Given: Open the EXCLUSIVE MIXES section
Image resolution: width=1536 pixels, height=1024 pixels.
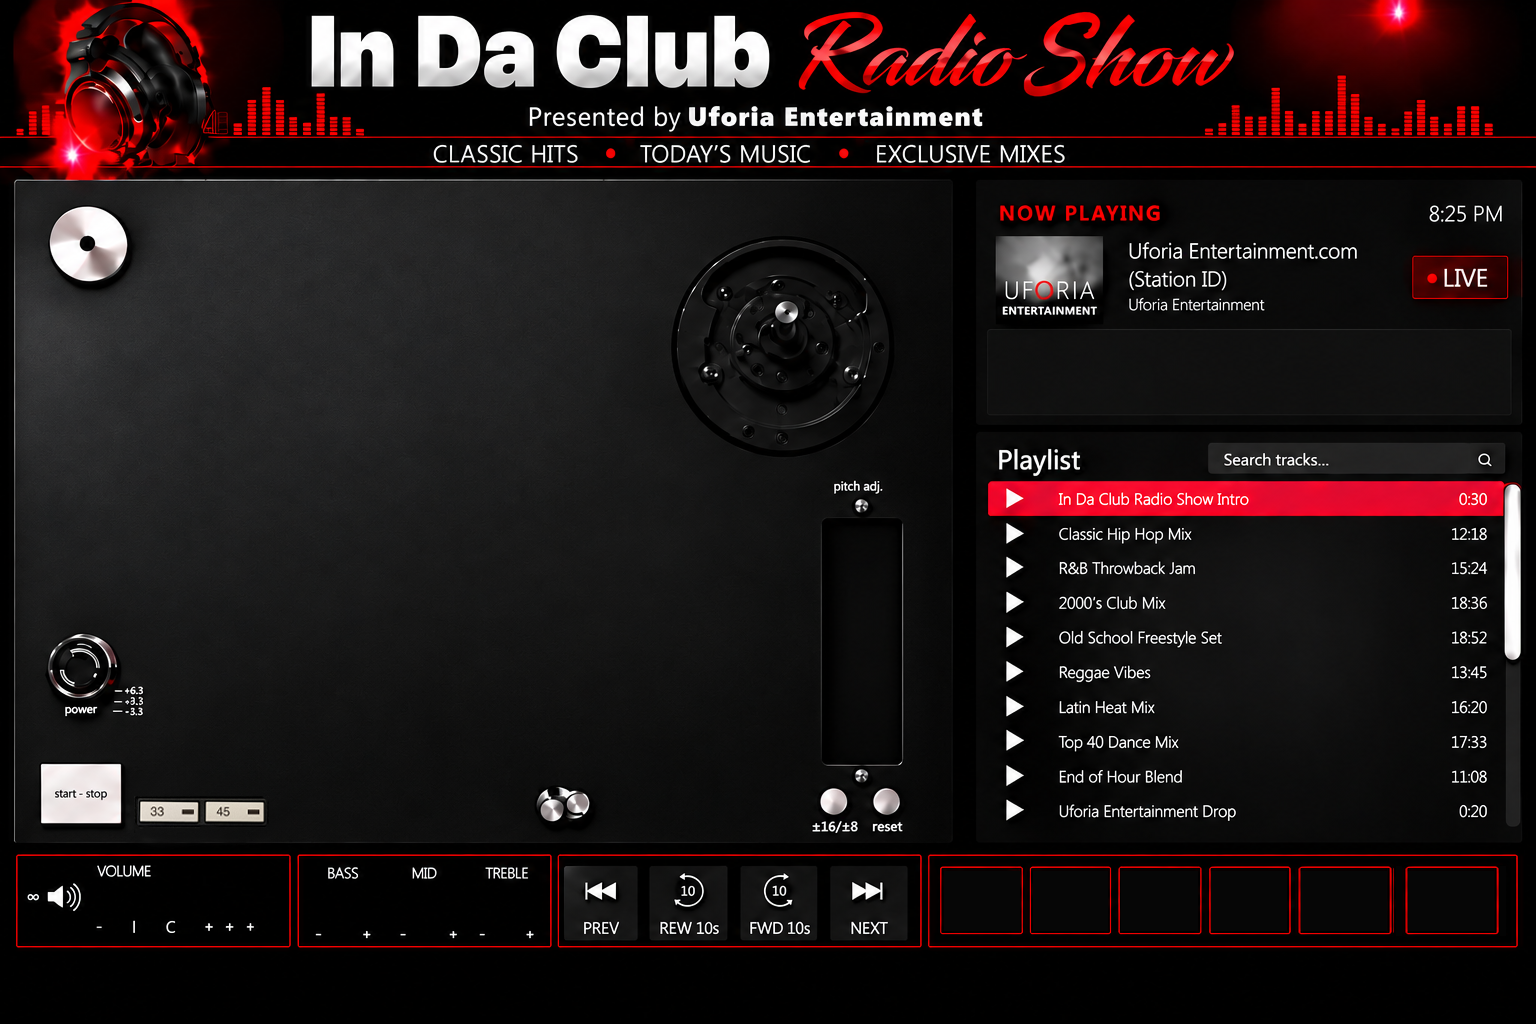Looking at the screenshot, I should coord(970,154).
